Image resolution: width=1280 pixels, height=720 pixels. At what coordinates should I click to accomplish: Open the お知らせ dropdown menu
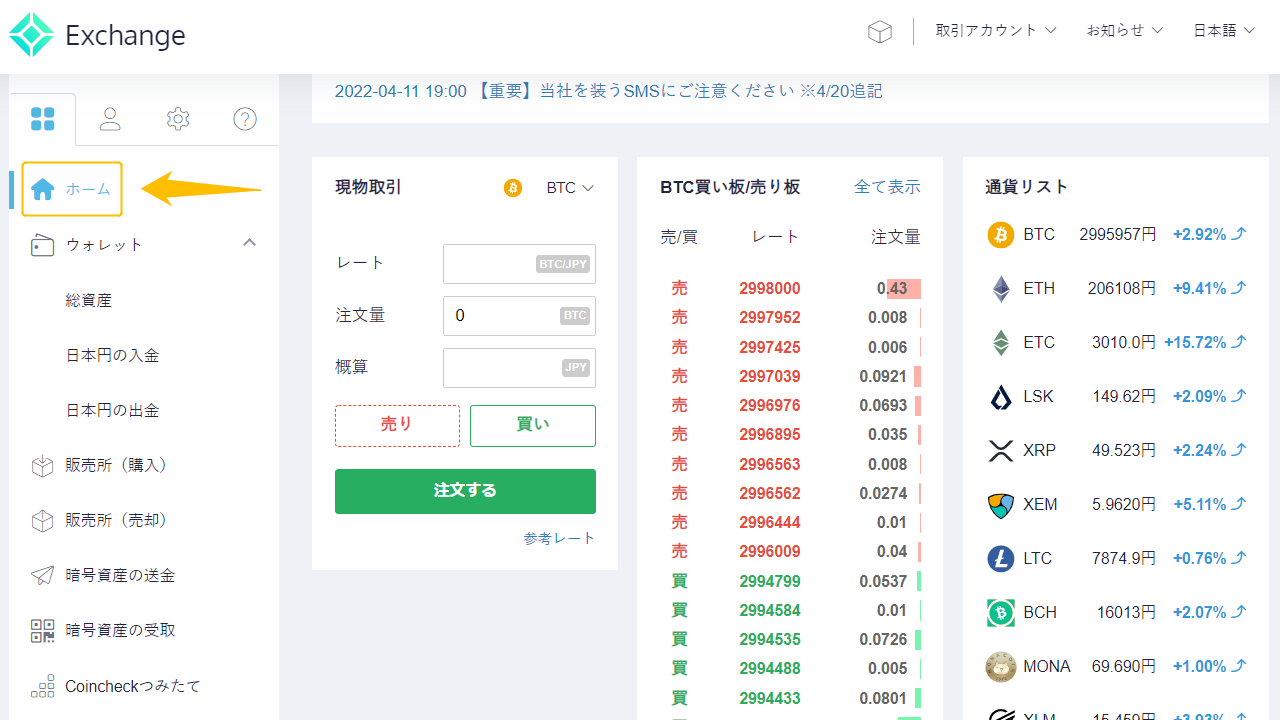[x=1125, y=31]
